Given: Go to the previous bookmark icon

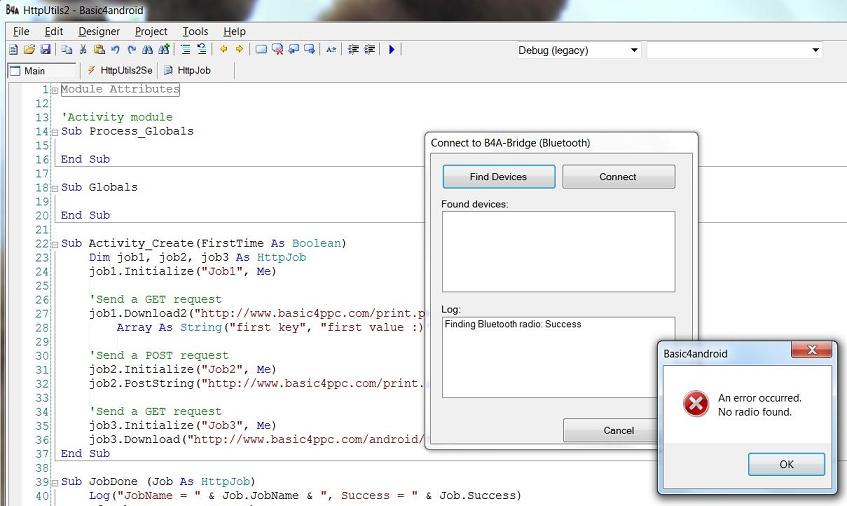Looking at the screenshot, I should [293, 50].
